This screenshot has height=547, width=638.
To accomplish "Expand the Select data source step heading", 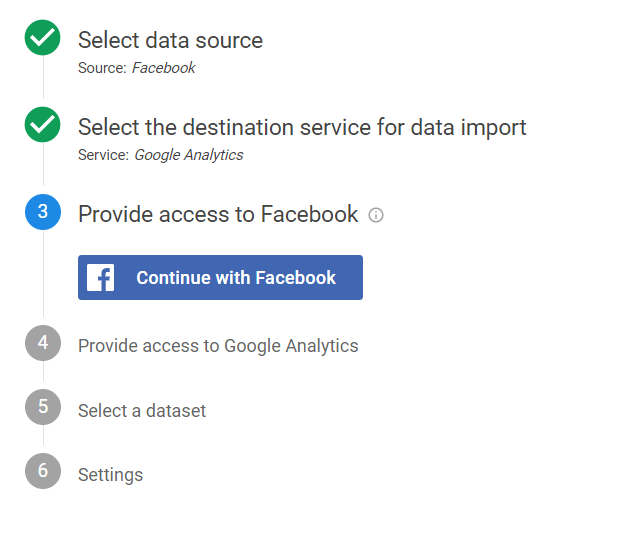I will tap(170, 40).
